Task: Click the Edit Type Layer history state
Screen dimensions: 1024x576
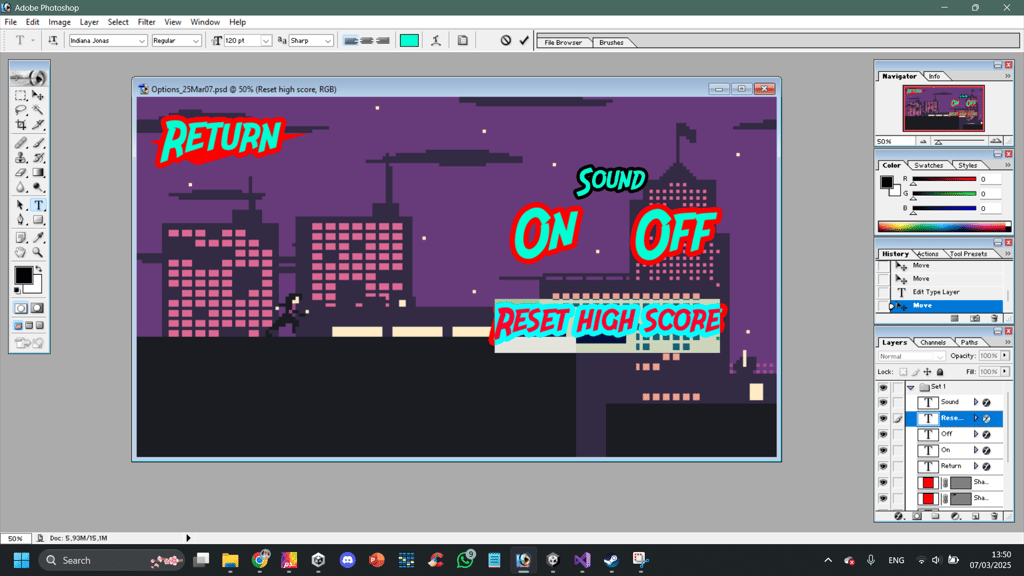Action: point(935,292)
